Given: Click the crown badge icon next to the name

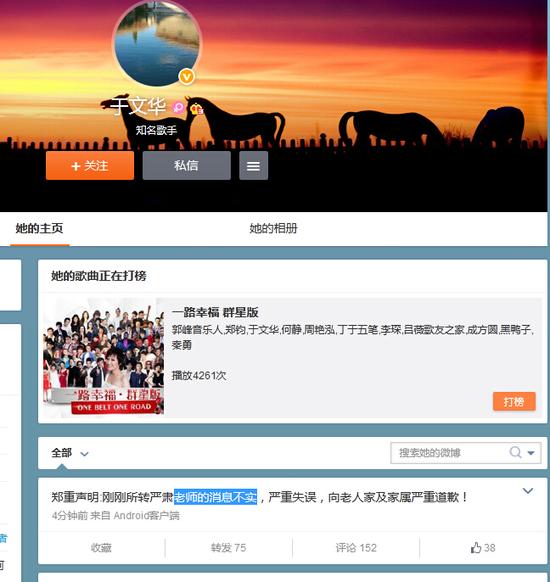Looking at the screenshot, I should point(196,109).
